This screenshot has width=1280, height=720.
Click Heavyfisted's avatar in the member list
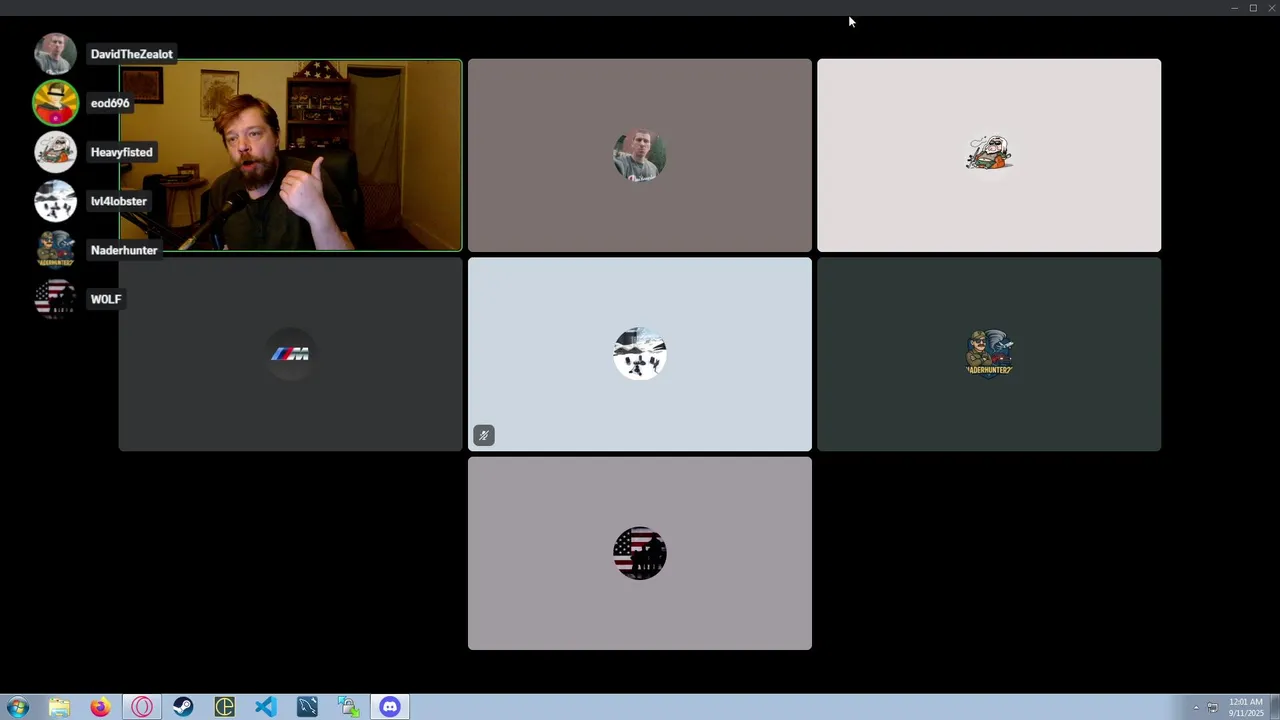[x=55, y=152]
